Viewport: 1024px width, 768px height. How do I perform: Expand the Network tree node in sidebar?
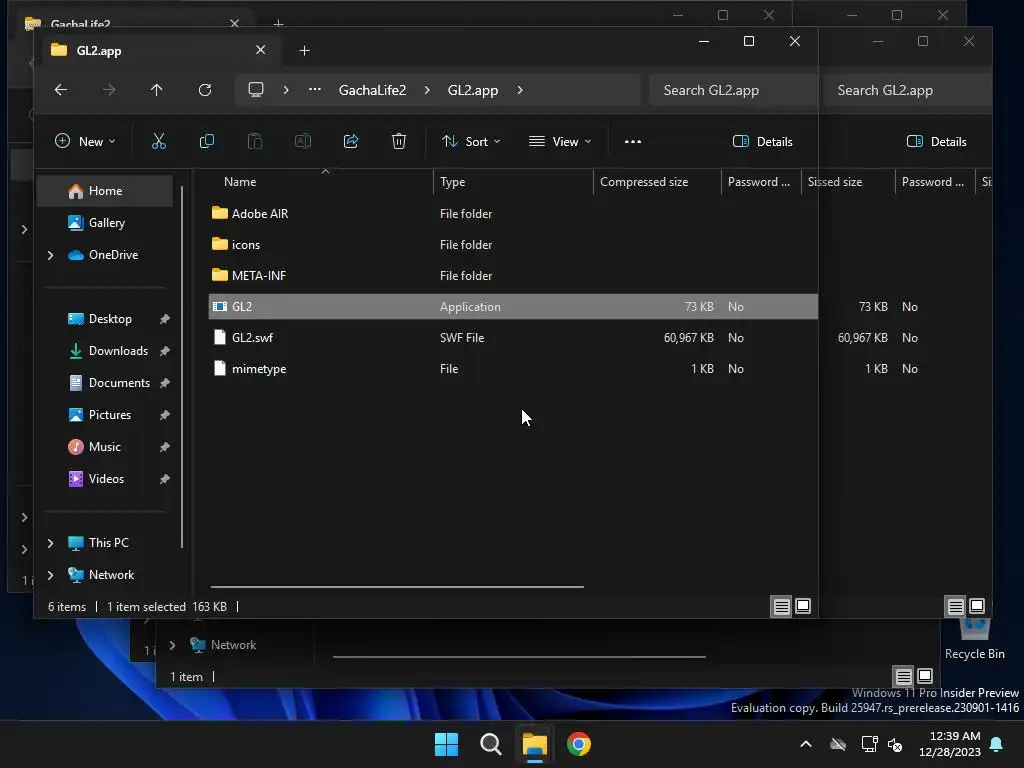pos(50,575)
